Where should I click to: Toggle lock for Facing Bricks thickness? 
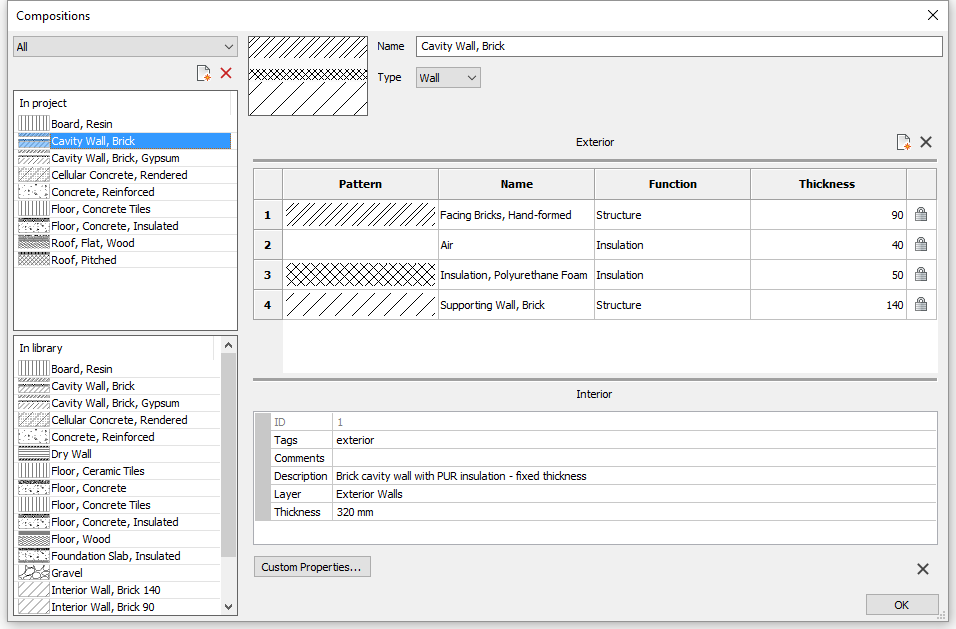click(x=921, y=215)
